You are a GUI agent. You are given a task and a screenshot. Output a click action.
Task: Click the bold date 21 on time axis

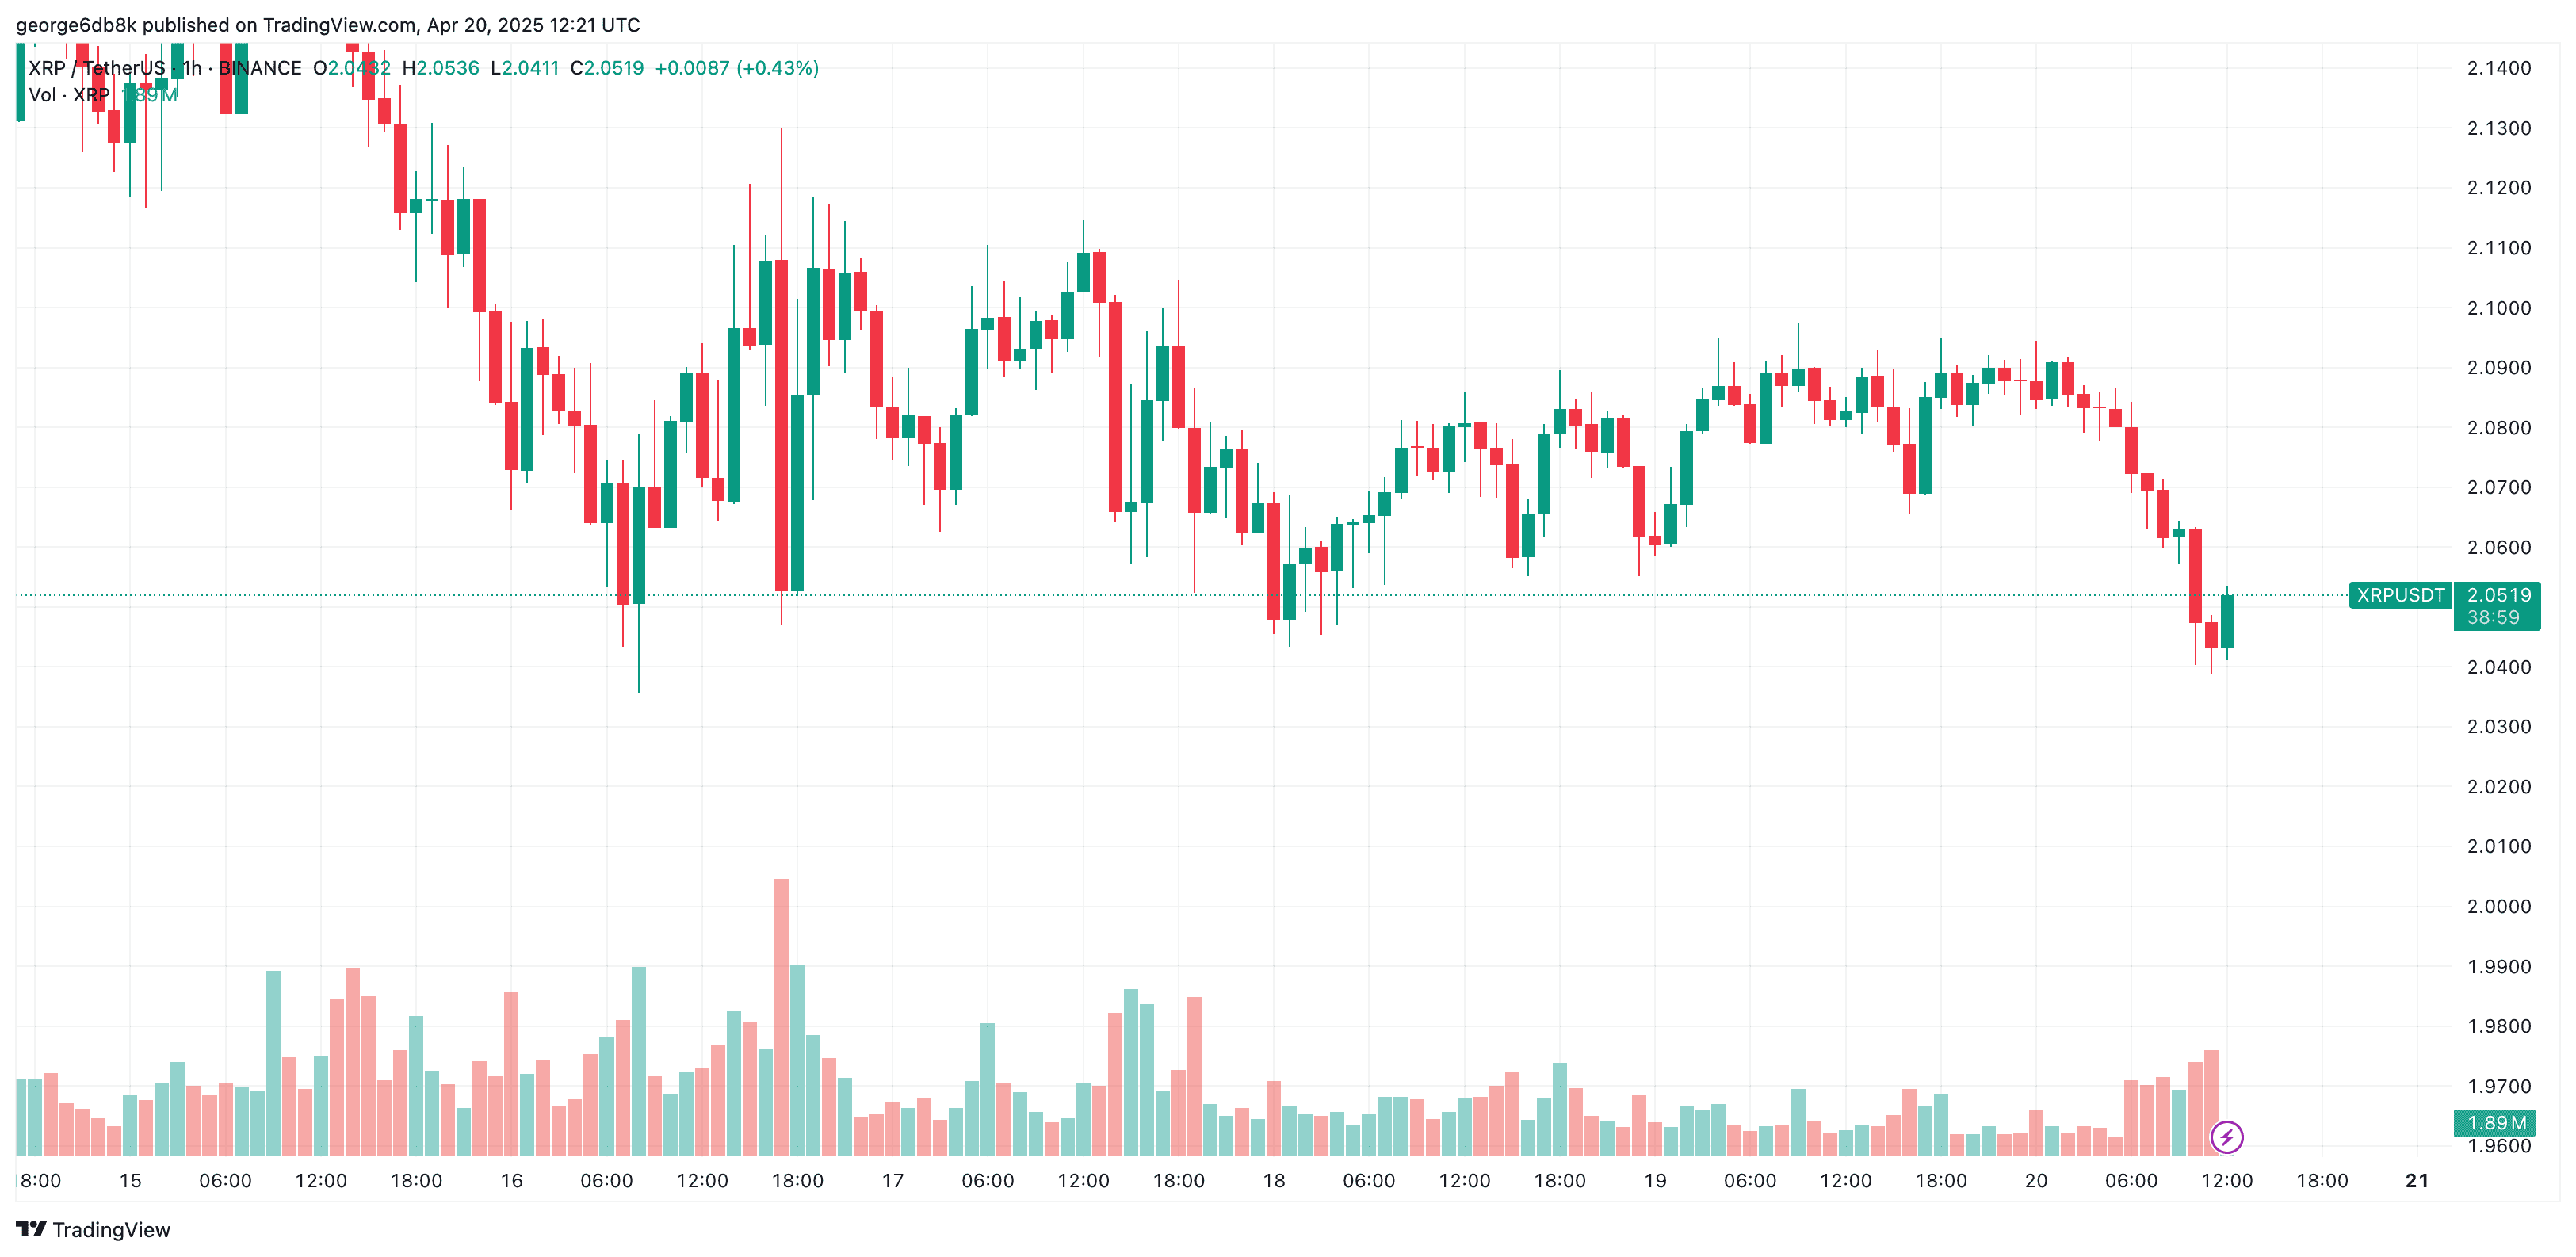point(2417,1181)
